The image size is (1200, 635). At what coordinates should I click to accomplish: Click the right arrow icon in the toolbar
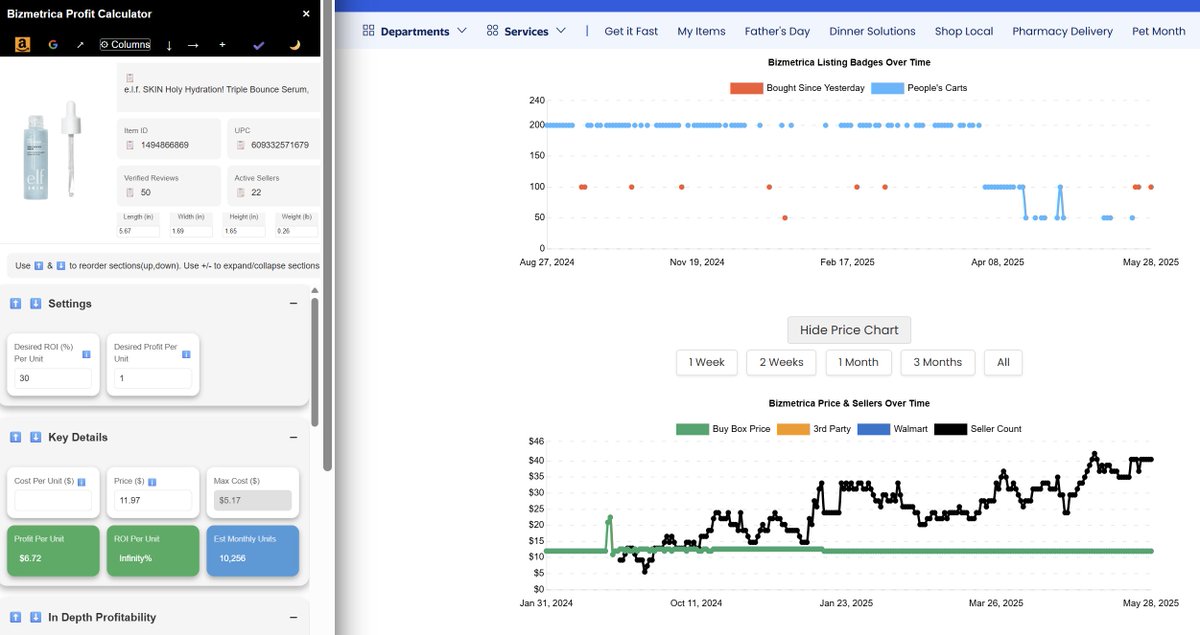coord(195,45)
